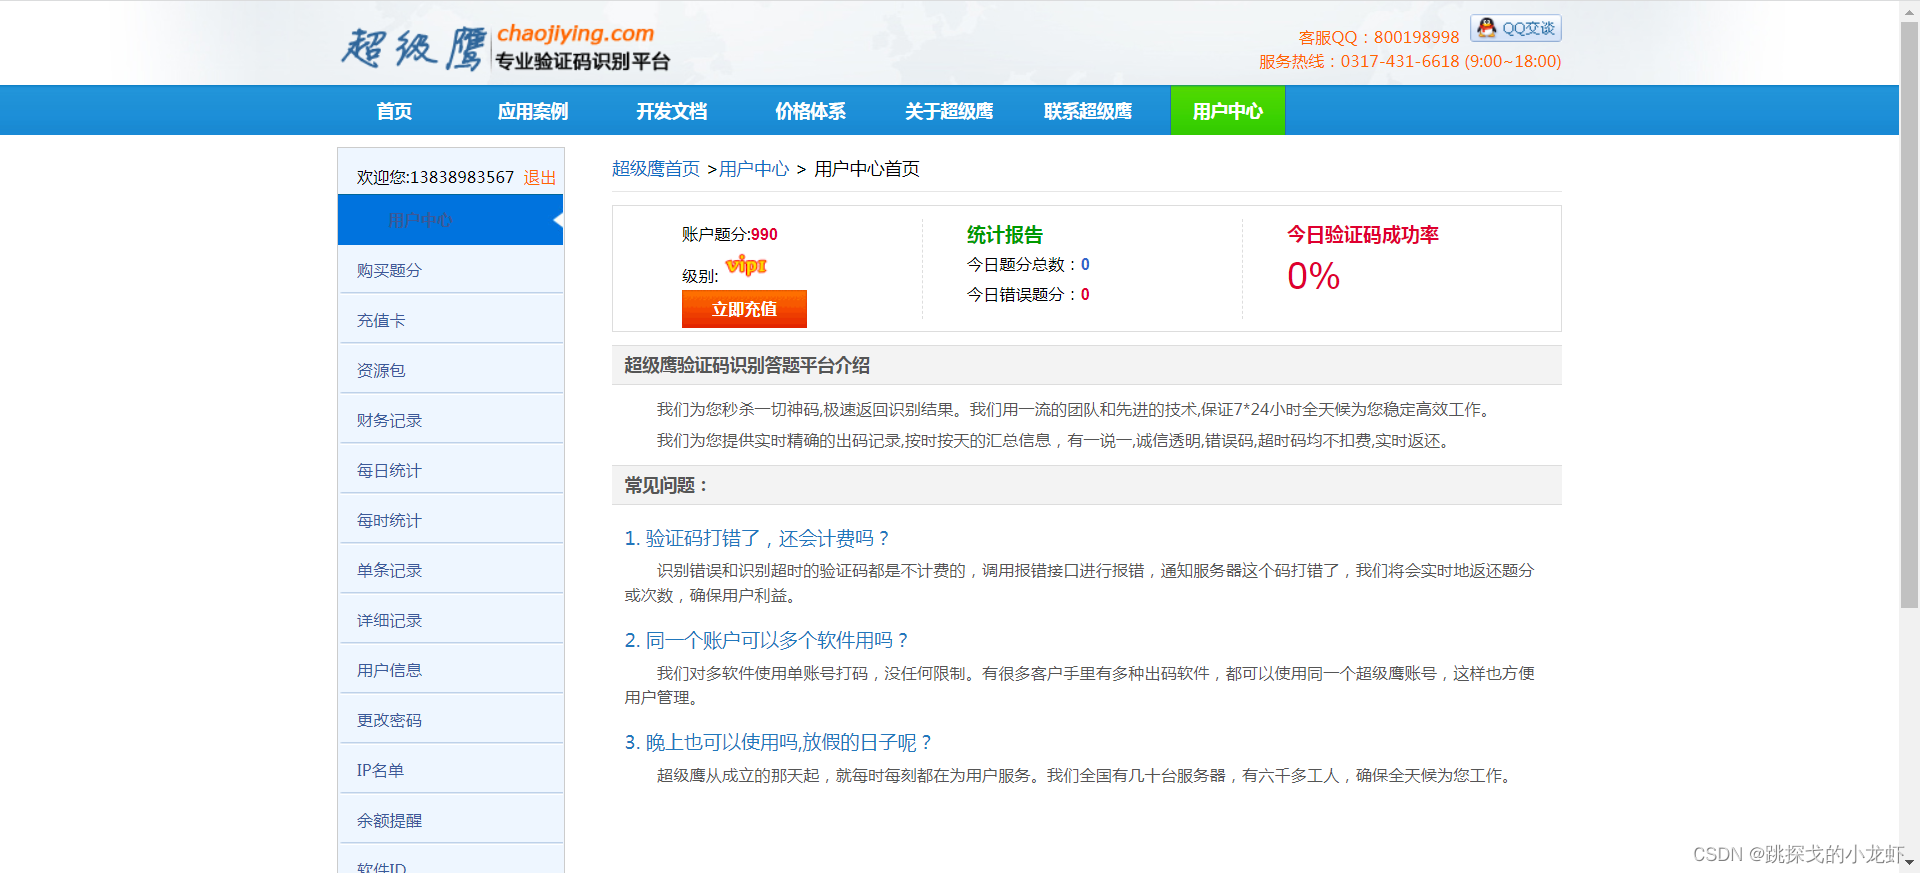Click the 退出 logout link

click(540, 177)
